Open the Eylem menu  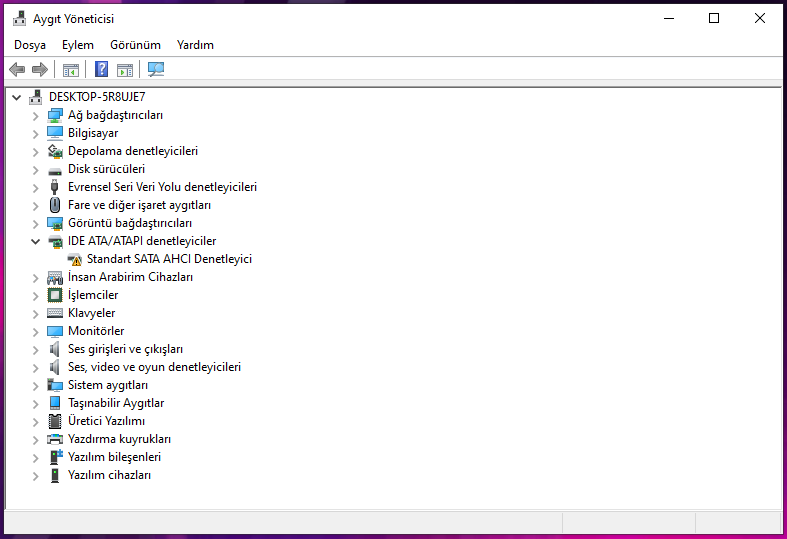click(78, 45)
